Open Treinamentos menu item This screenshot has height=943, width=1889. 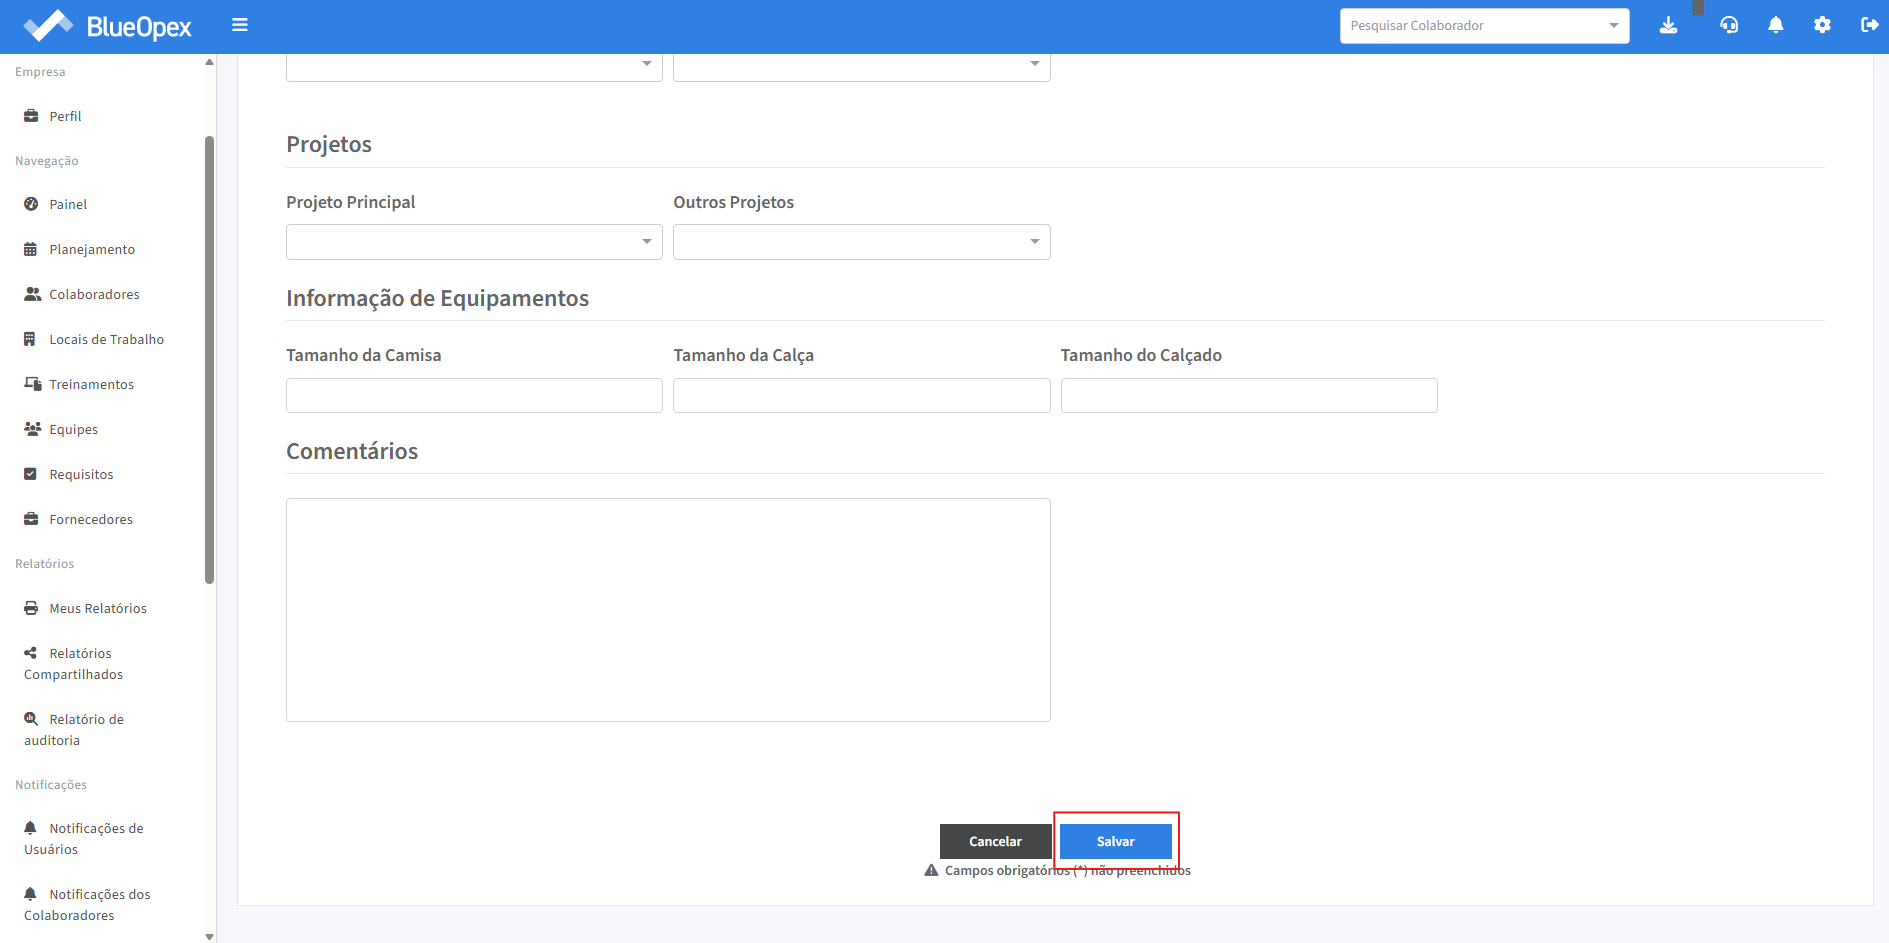(x=91, y=384)
